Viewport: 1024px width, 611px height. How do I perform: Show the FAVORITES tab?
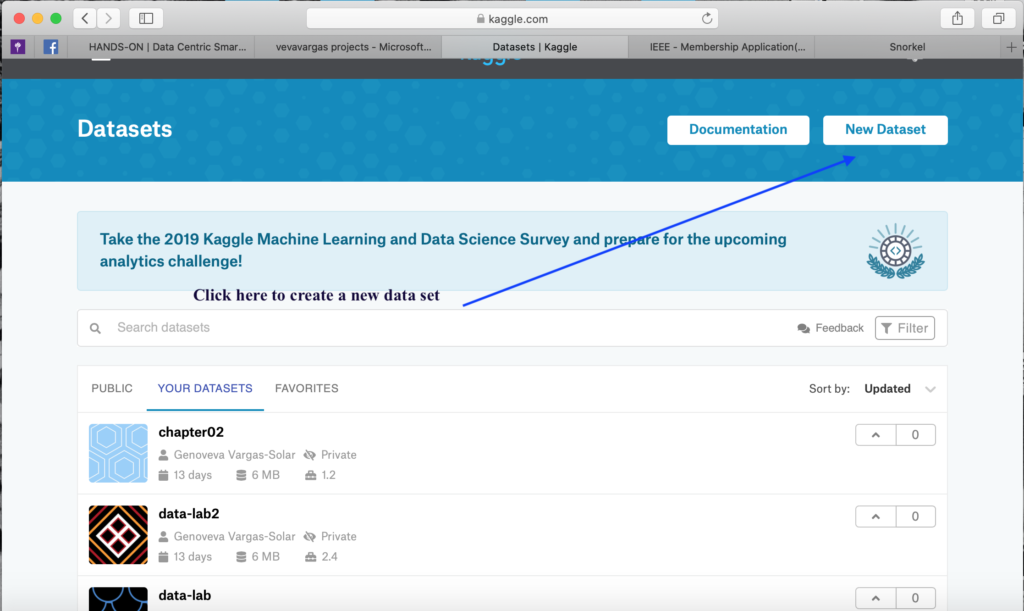pos(306,388)
